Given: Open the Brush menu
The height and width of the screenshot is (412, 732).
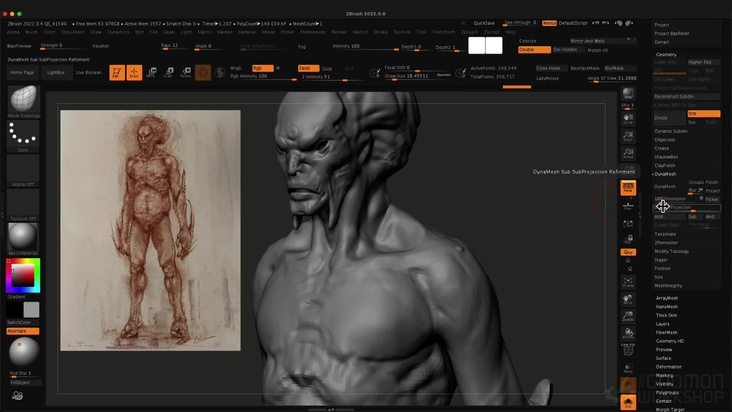Looking at the screenshot, I should click(31, 32).
